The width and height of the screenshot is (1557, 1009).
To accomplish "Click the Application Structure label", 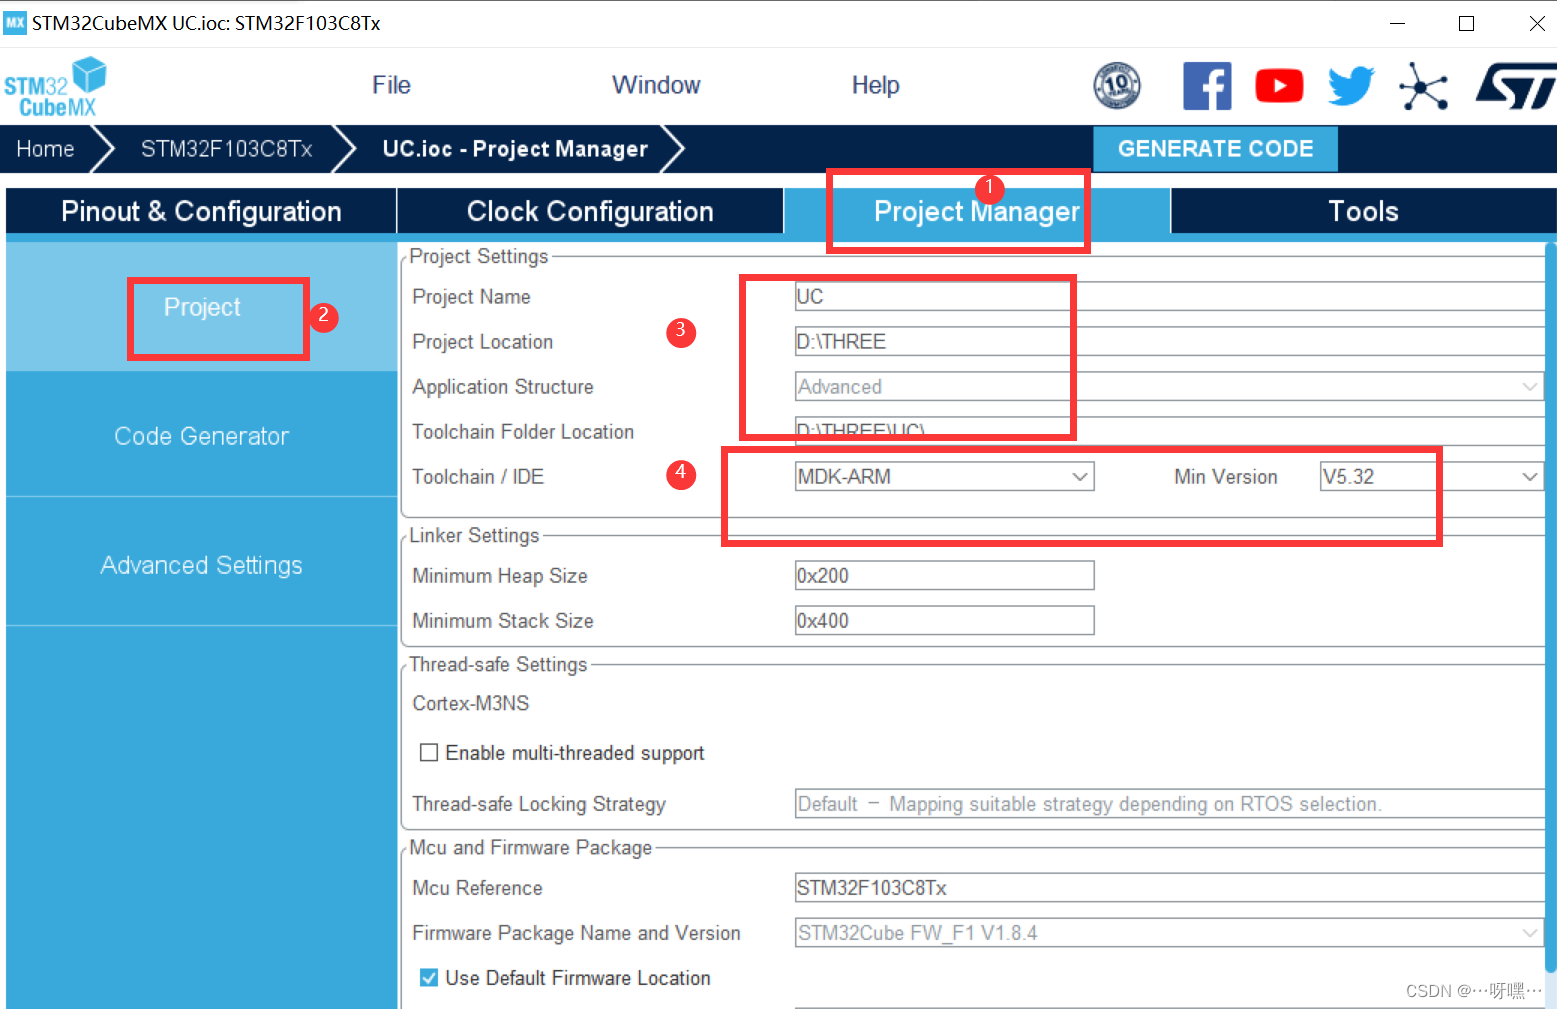I will (503, 386).
